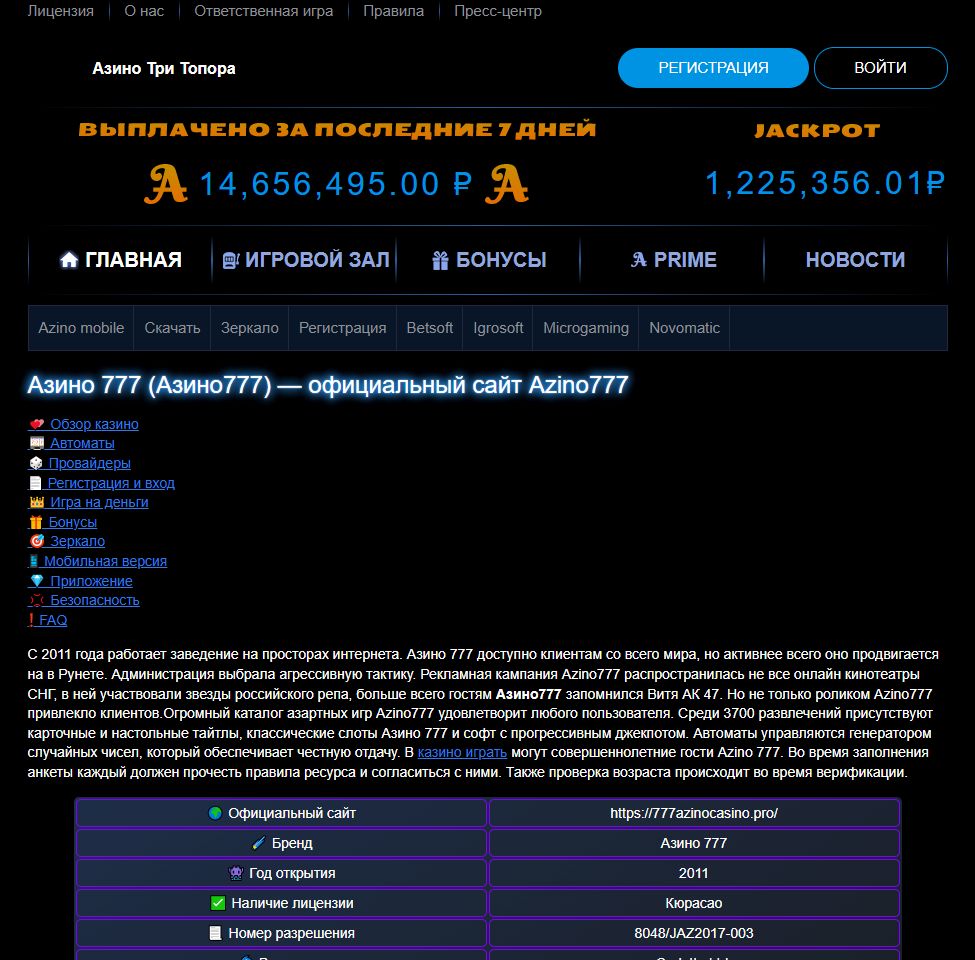
Task: Open the Betsoft provider tab
Action: [429, 327]
